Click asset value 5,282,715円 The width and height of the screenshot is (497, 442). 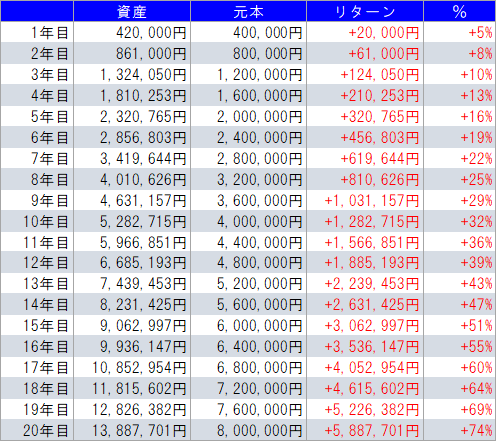coord(143,221)
